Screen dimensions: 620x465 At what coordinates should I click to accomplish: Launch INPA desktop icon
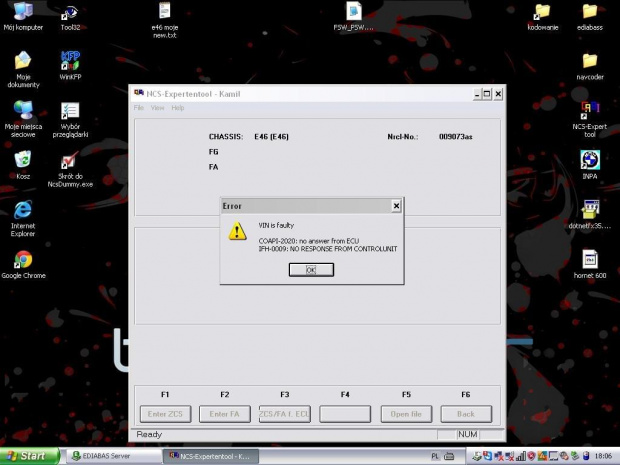click(x=590, y=165)
